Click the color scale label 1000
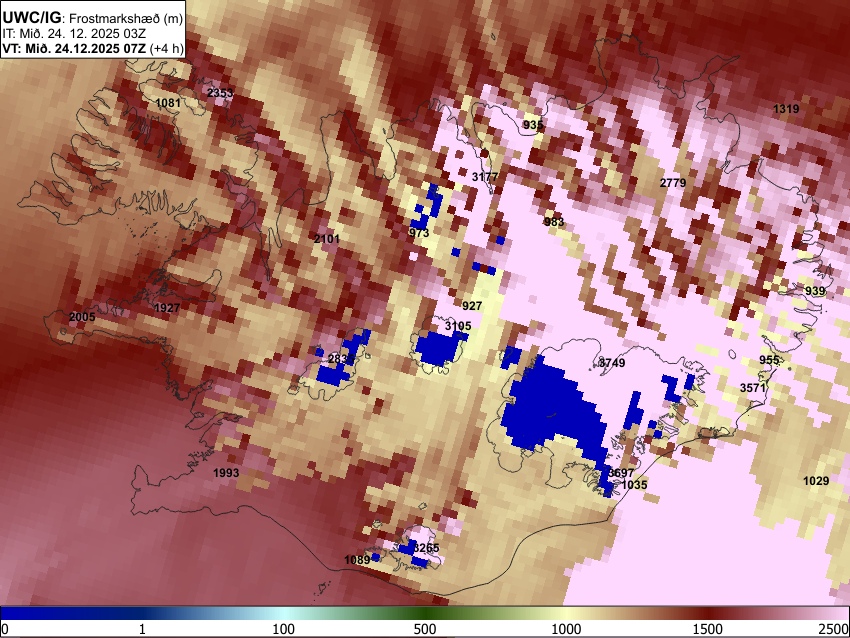The width and height of the screenshot is (850, 638). point(566,629)
